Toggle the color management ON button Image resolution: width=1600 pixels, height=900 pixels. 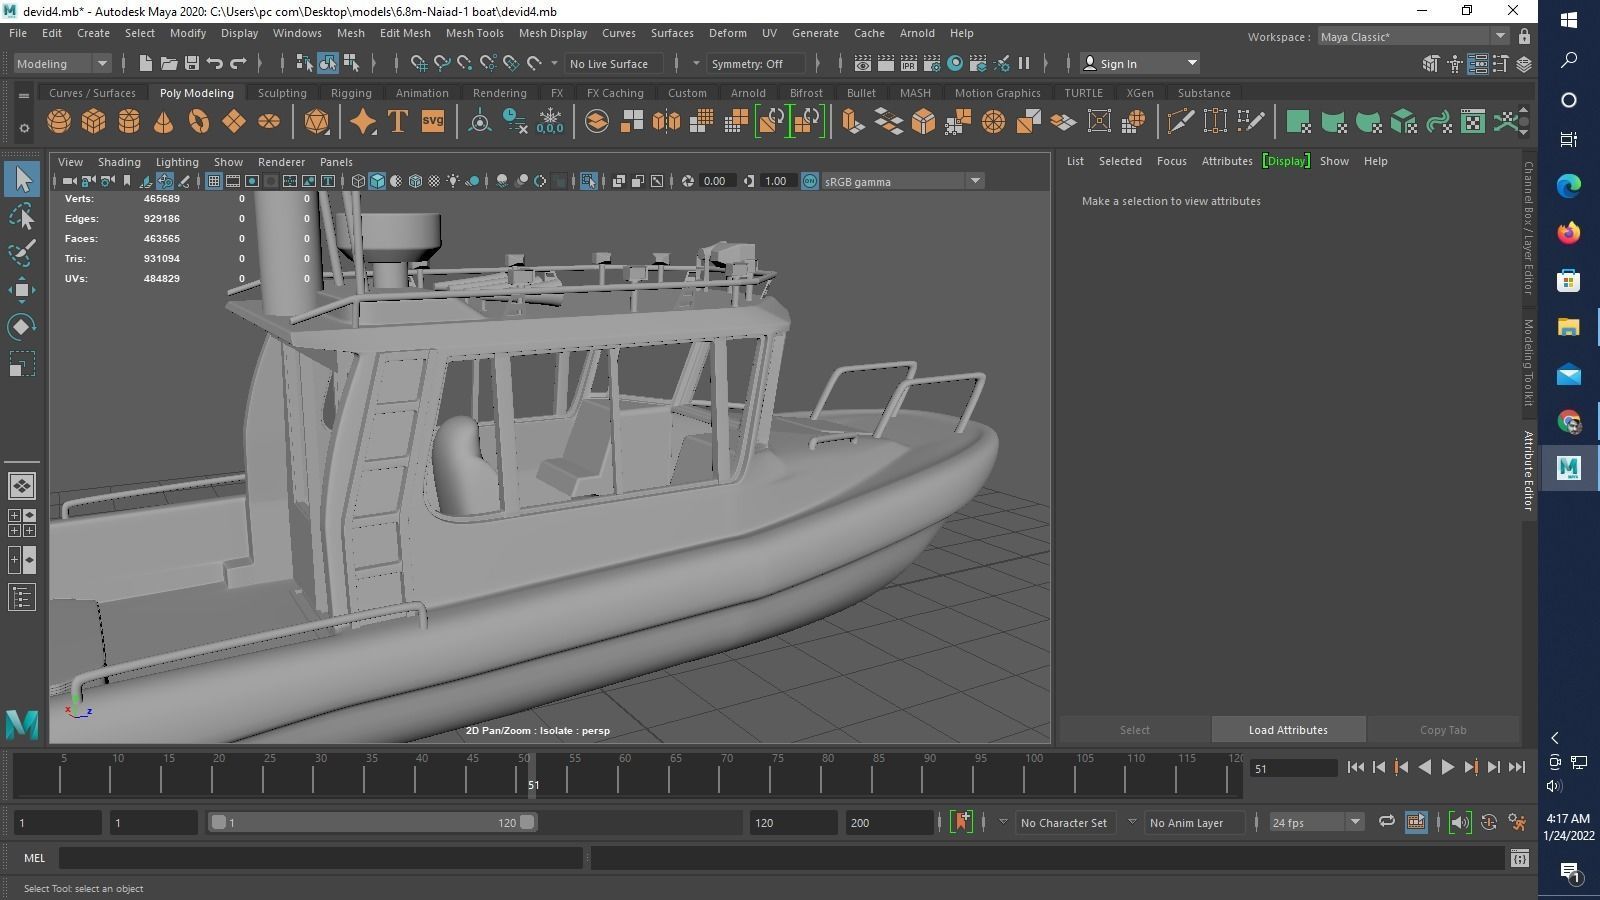coord(810,181)
